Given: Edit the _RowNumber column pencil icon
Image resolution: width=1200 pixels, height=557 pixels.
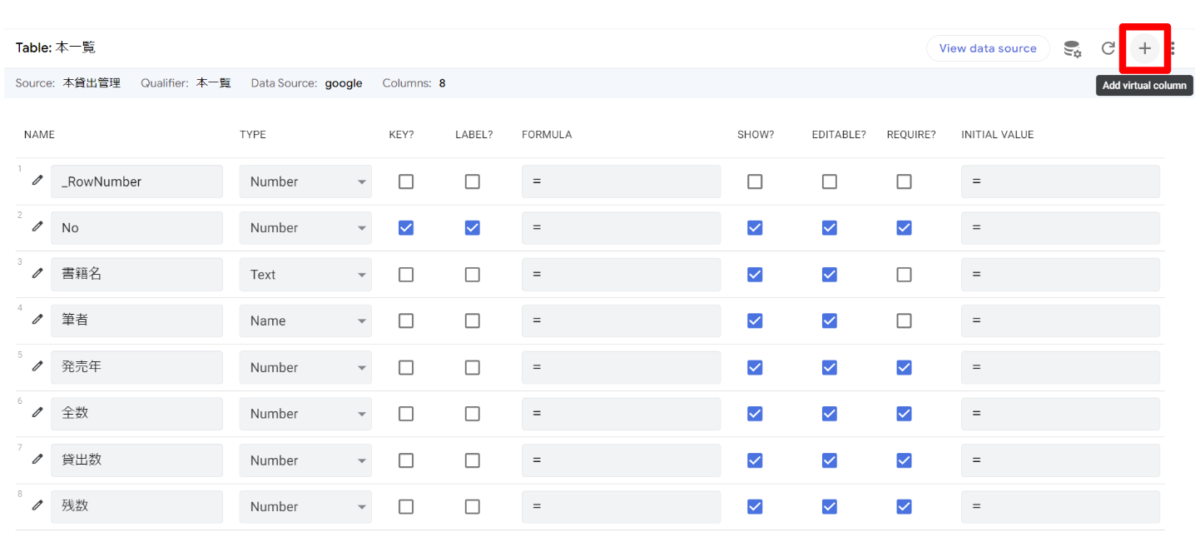Looking at the screenshot, I should pos(37,181).
